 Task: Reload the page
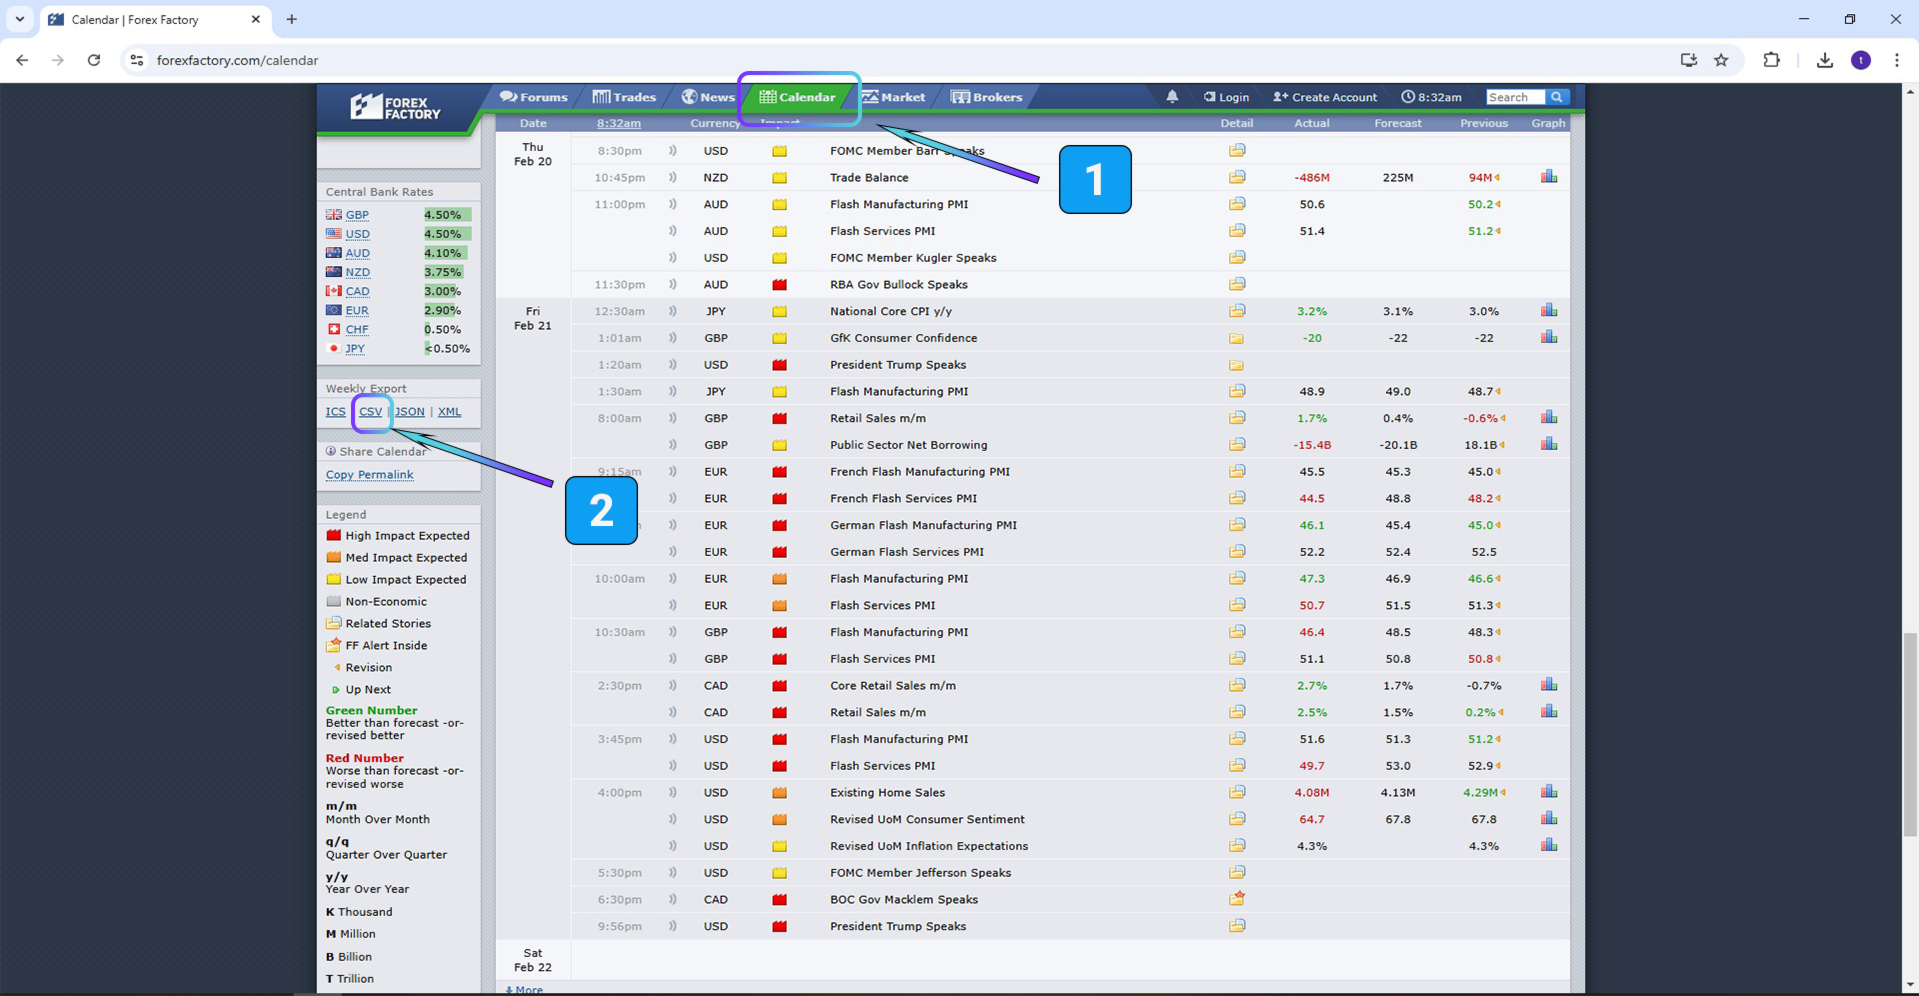94,60
